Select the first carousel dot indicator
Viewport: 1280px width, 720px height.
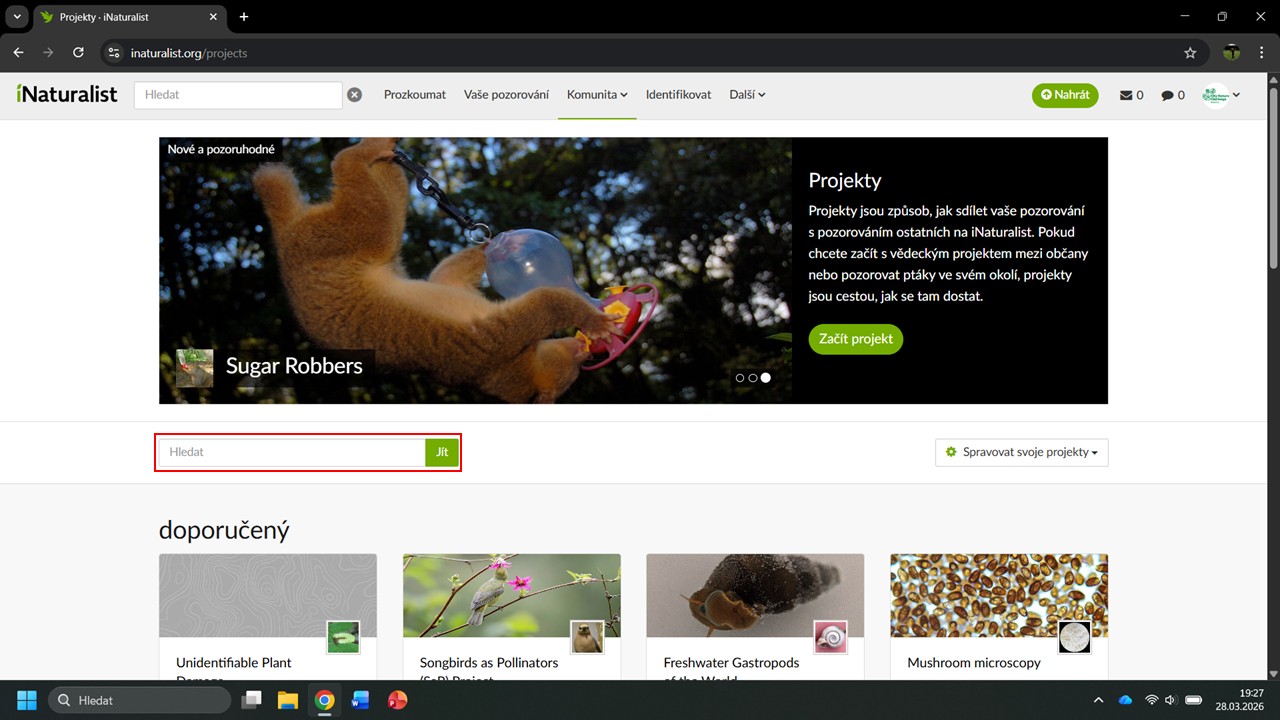coord(740,378)
